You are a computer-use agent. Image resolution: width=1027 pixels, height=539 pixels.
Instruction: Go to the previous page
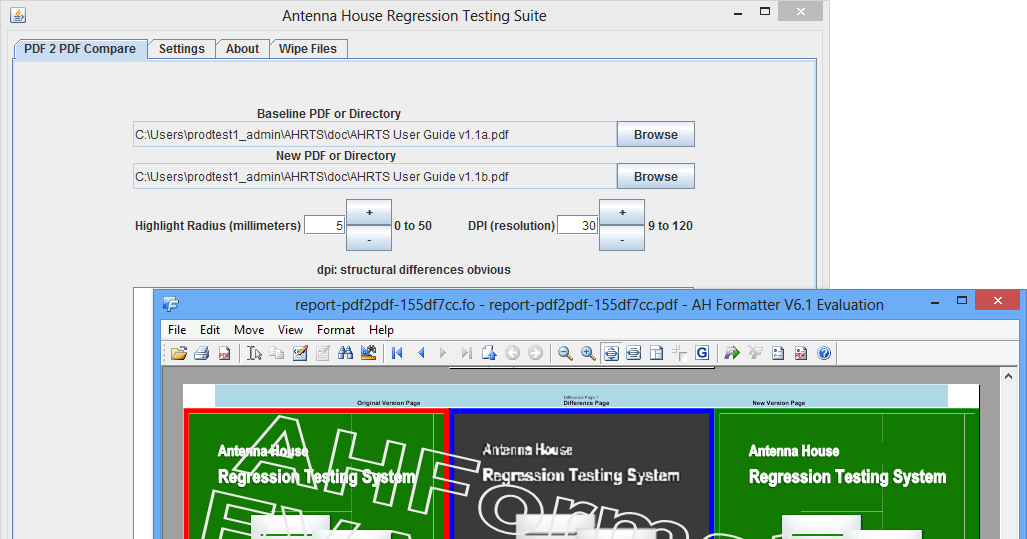420,354
